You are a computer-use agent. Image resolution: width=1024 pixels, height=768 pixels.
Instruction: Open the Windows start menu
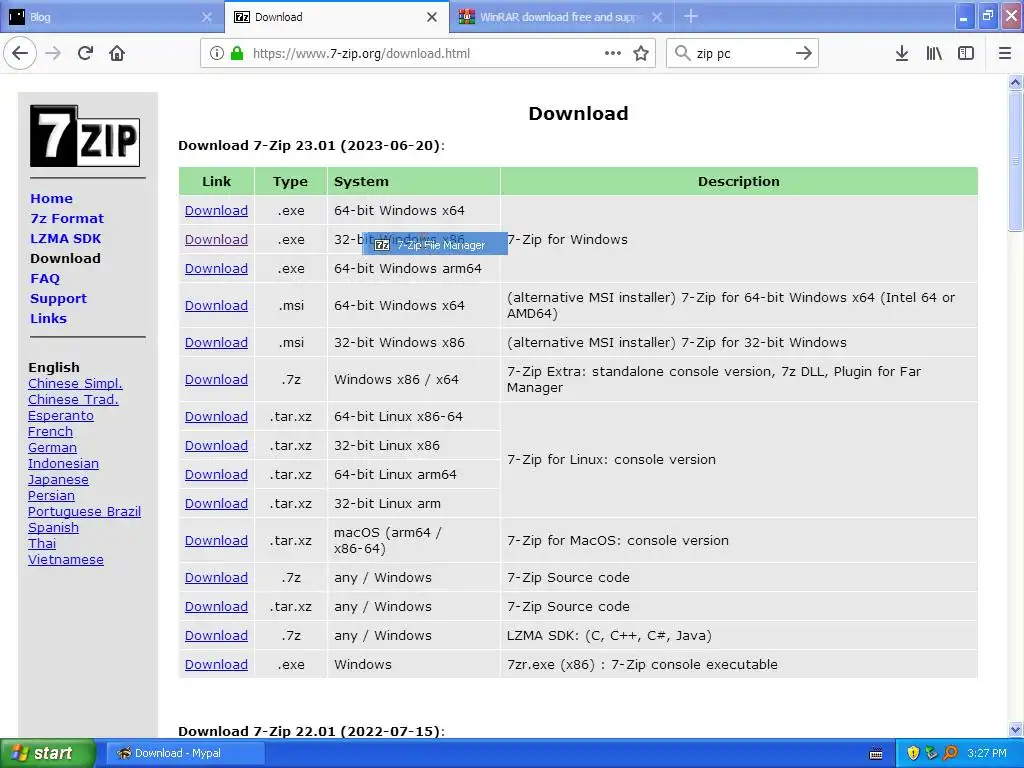pos(47,753)
